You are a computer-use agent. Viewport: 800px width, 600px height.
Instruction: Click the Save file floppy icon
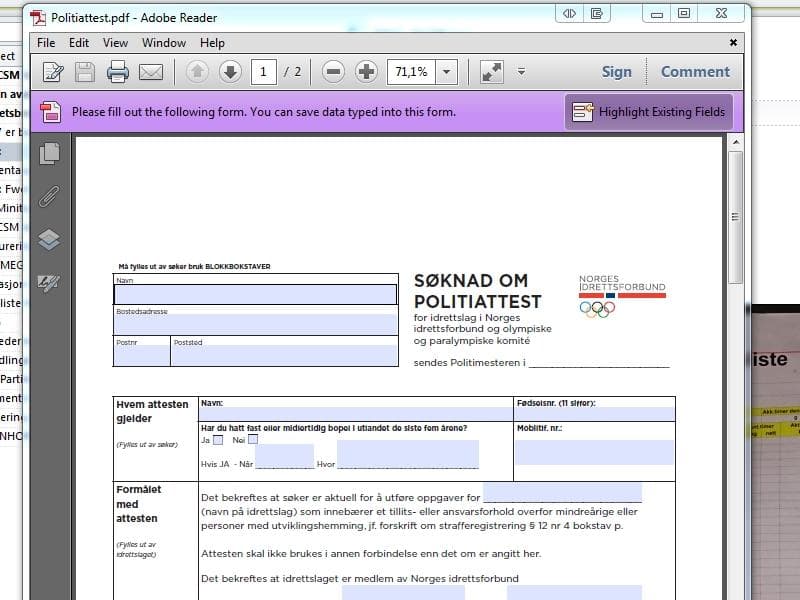85,72
